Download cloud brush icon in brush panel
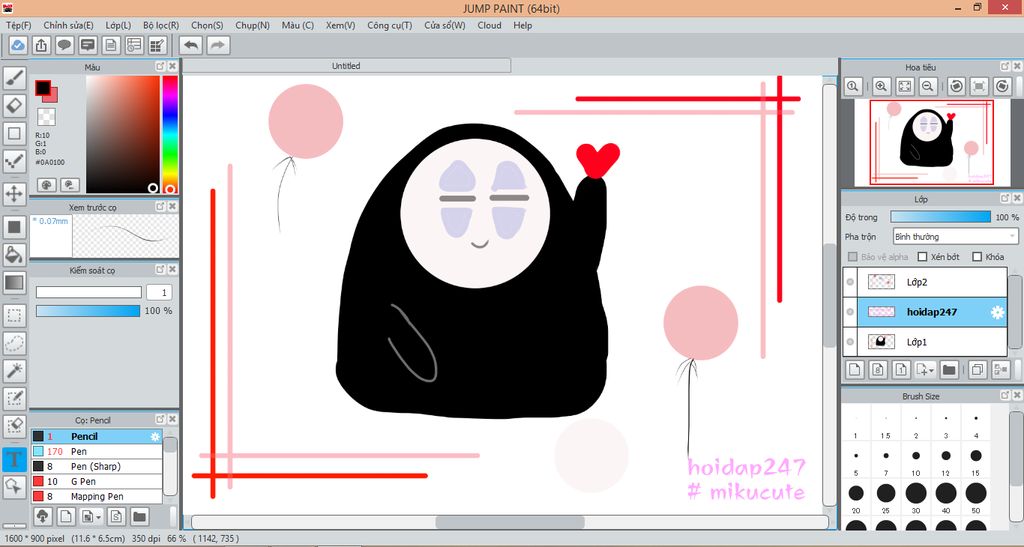The image size is (1024, 547). [x=42, y=517]
